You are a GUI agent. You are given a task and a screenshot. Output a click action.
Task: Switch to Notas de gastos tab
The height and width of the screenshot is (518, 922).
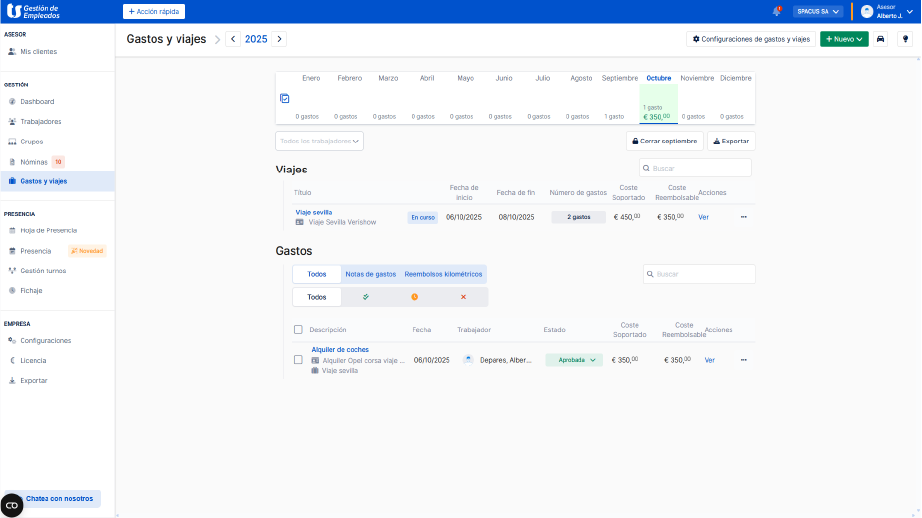coord(370,273)
